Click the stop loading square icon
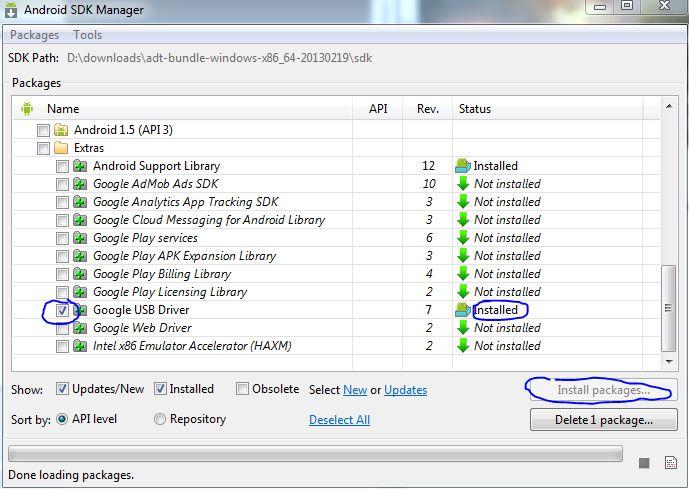This screenshot has height=489, width=689. coord(644,463)
